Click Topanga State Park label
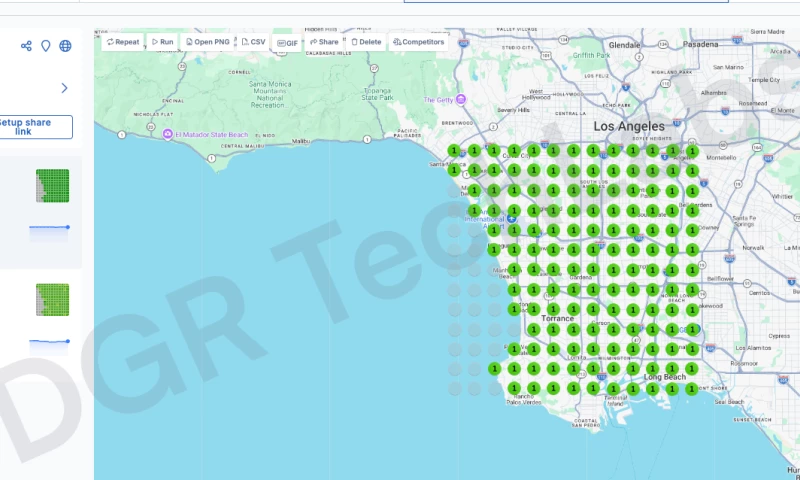The width and height of the screenshot is (800, 480). pyautogui.click(x=378, y=94)
